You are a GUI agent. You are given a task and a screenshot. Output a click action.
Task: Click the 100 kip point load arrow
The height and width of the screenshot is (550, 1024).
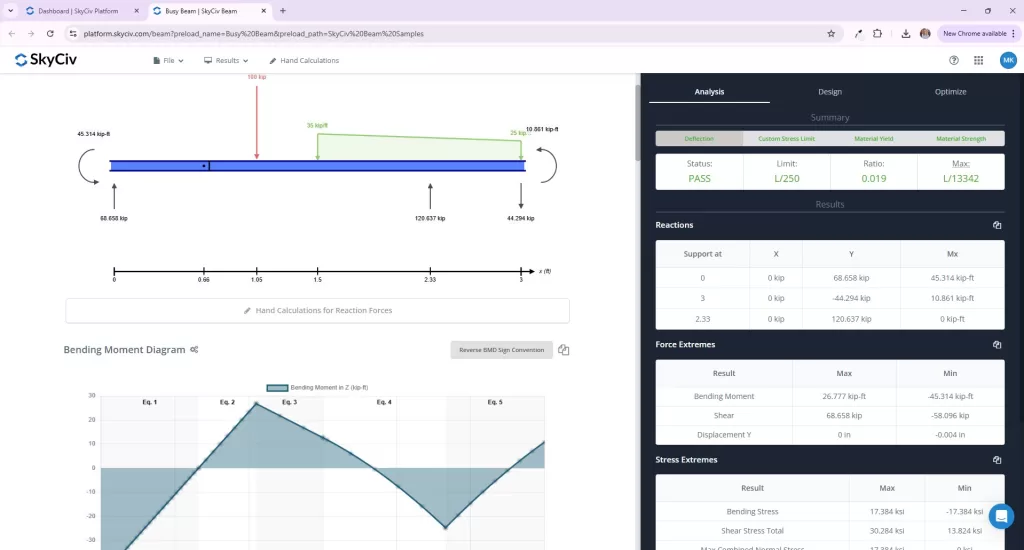pyautogui.click(x=257, y=121)
